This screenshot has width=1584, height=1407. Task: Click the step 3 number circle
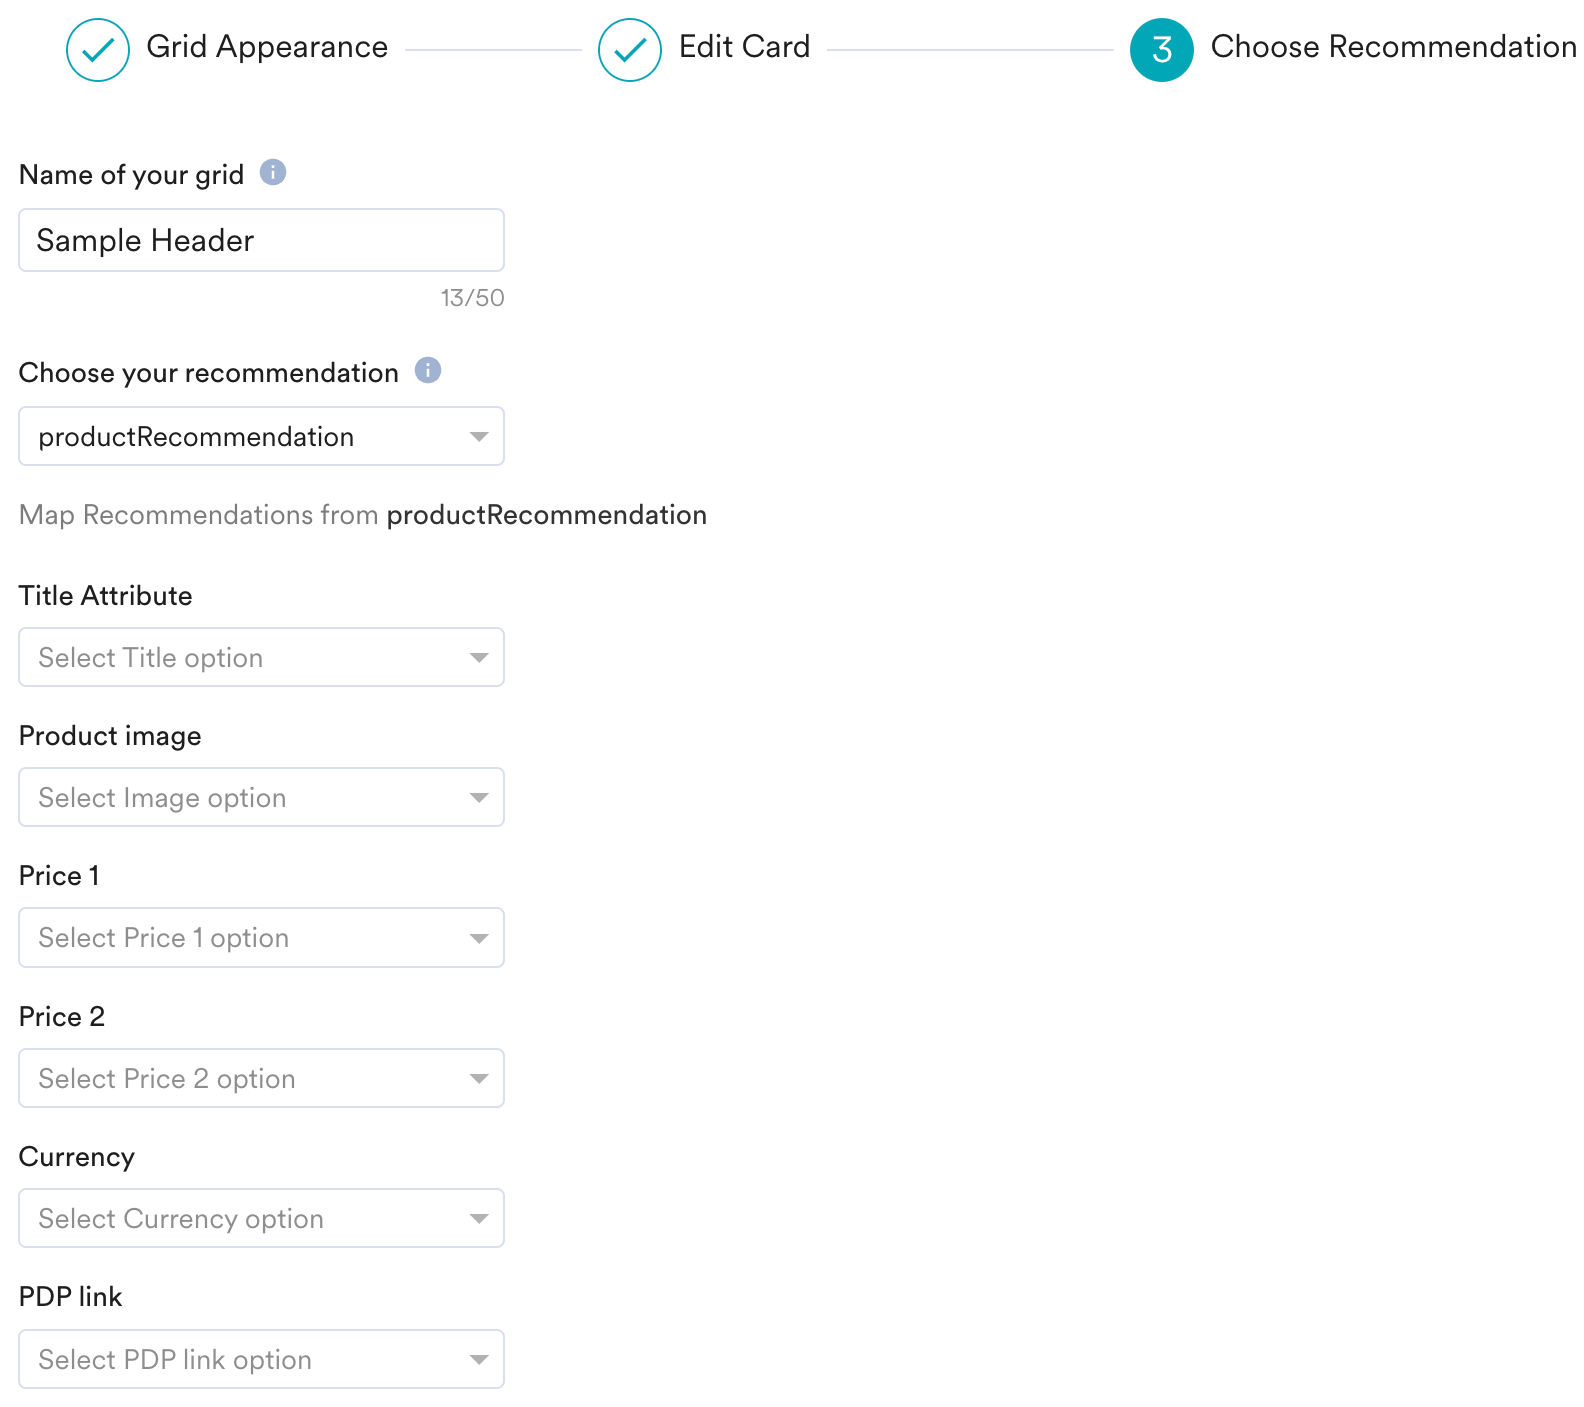point(1161,50)
